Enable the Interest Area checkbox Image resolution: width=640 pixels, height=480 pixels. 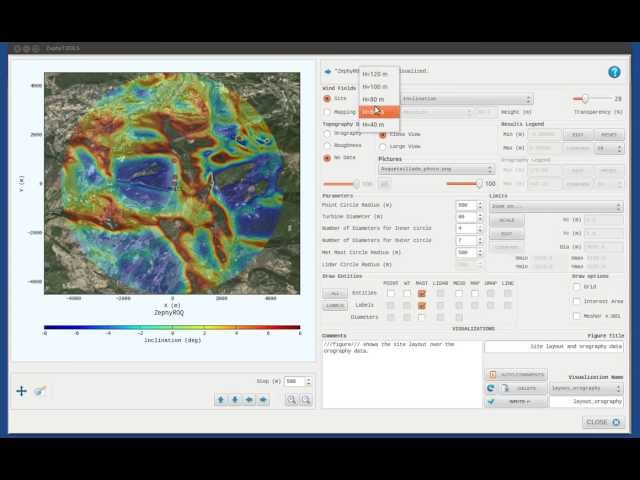click(576, 301)
